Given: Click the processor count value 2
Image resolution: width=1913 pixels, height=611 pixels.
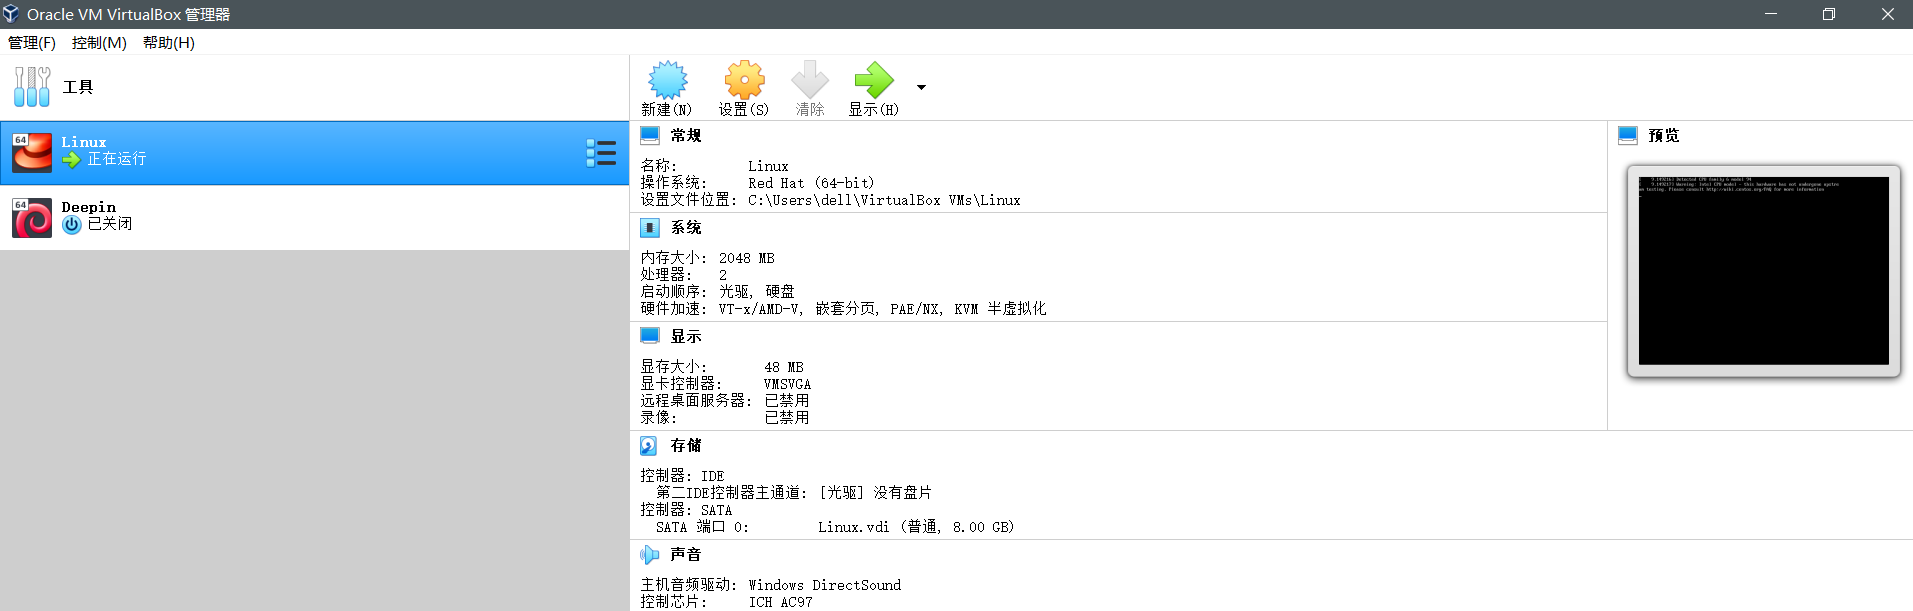Looking at the screenshot, I should coord(723,275).
